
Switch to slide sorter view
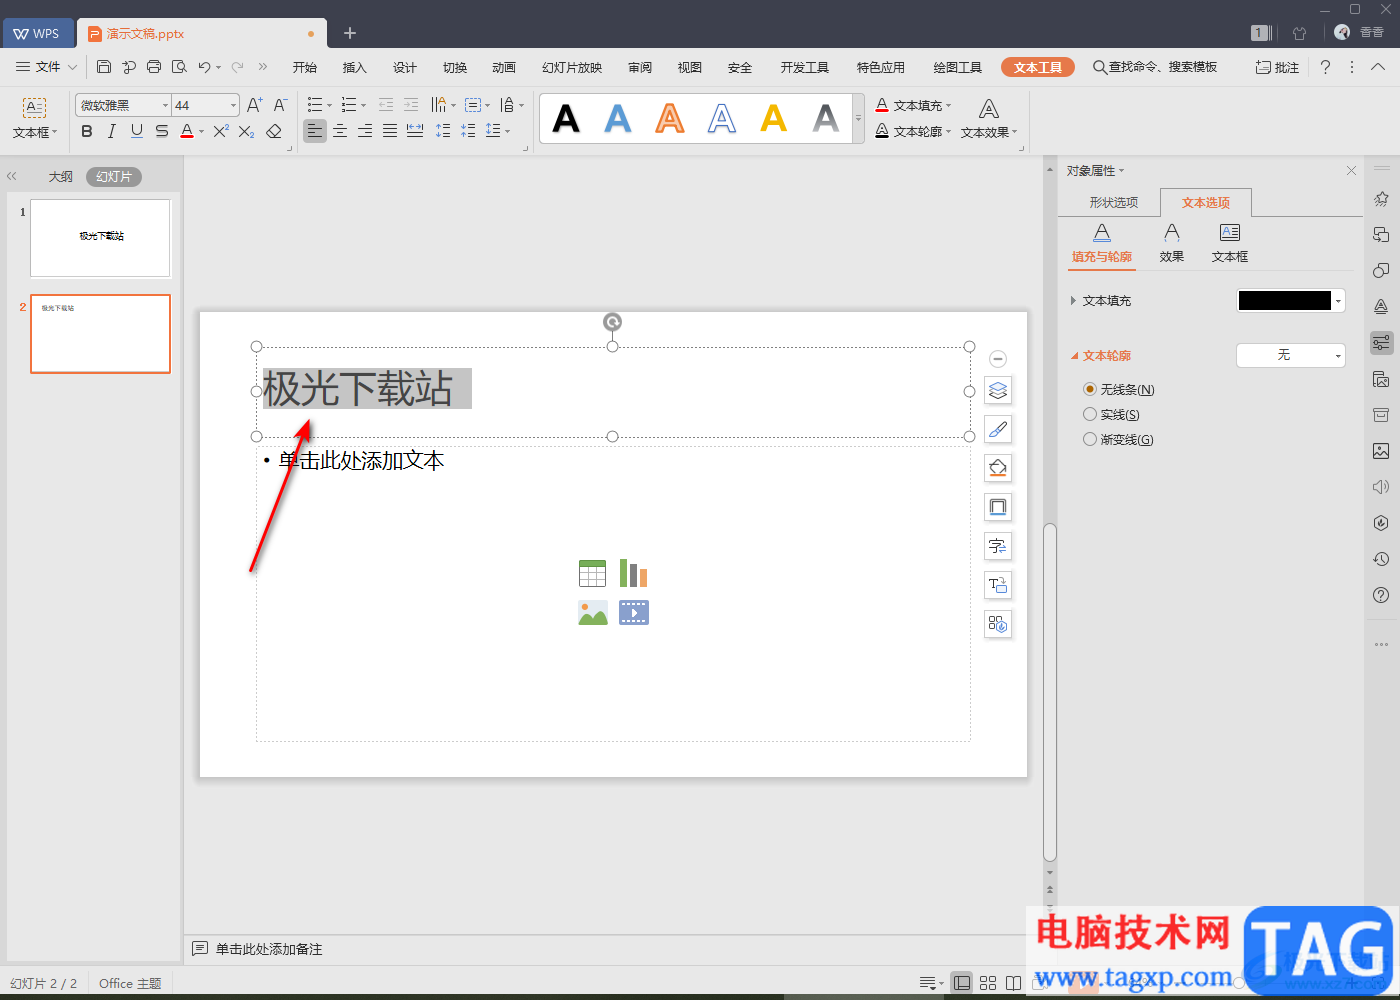[x=988, y=983]
